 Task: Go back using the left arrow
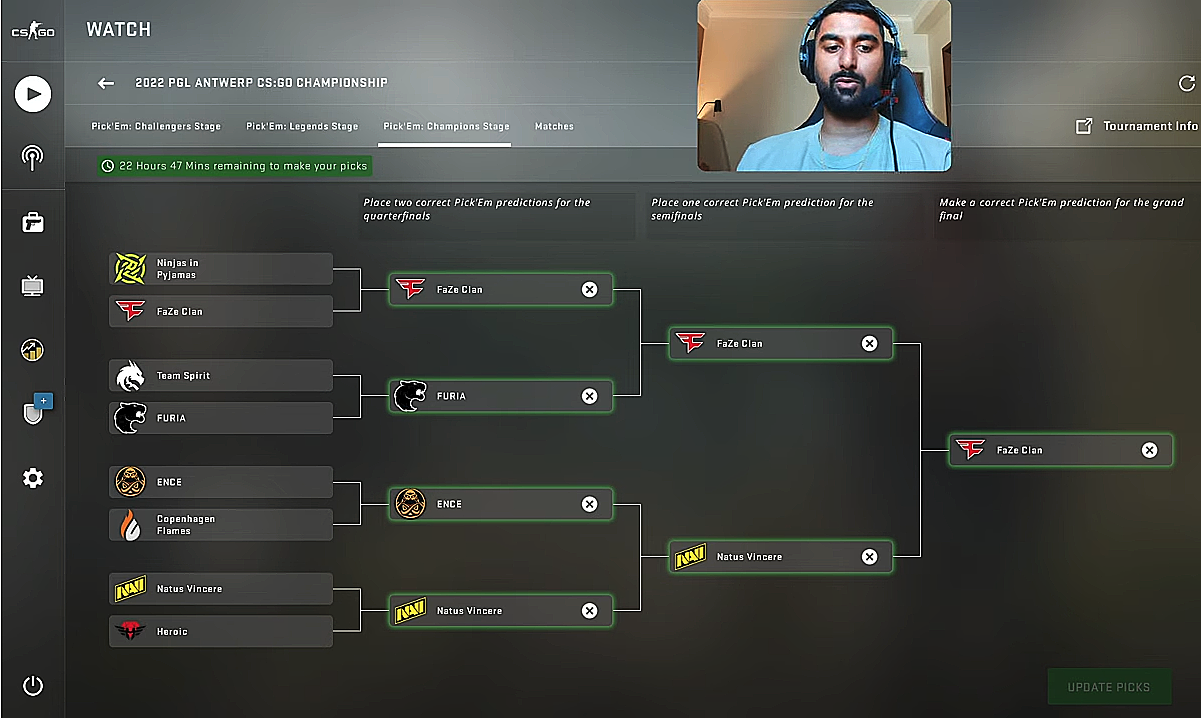[106, 83]
